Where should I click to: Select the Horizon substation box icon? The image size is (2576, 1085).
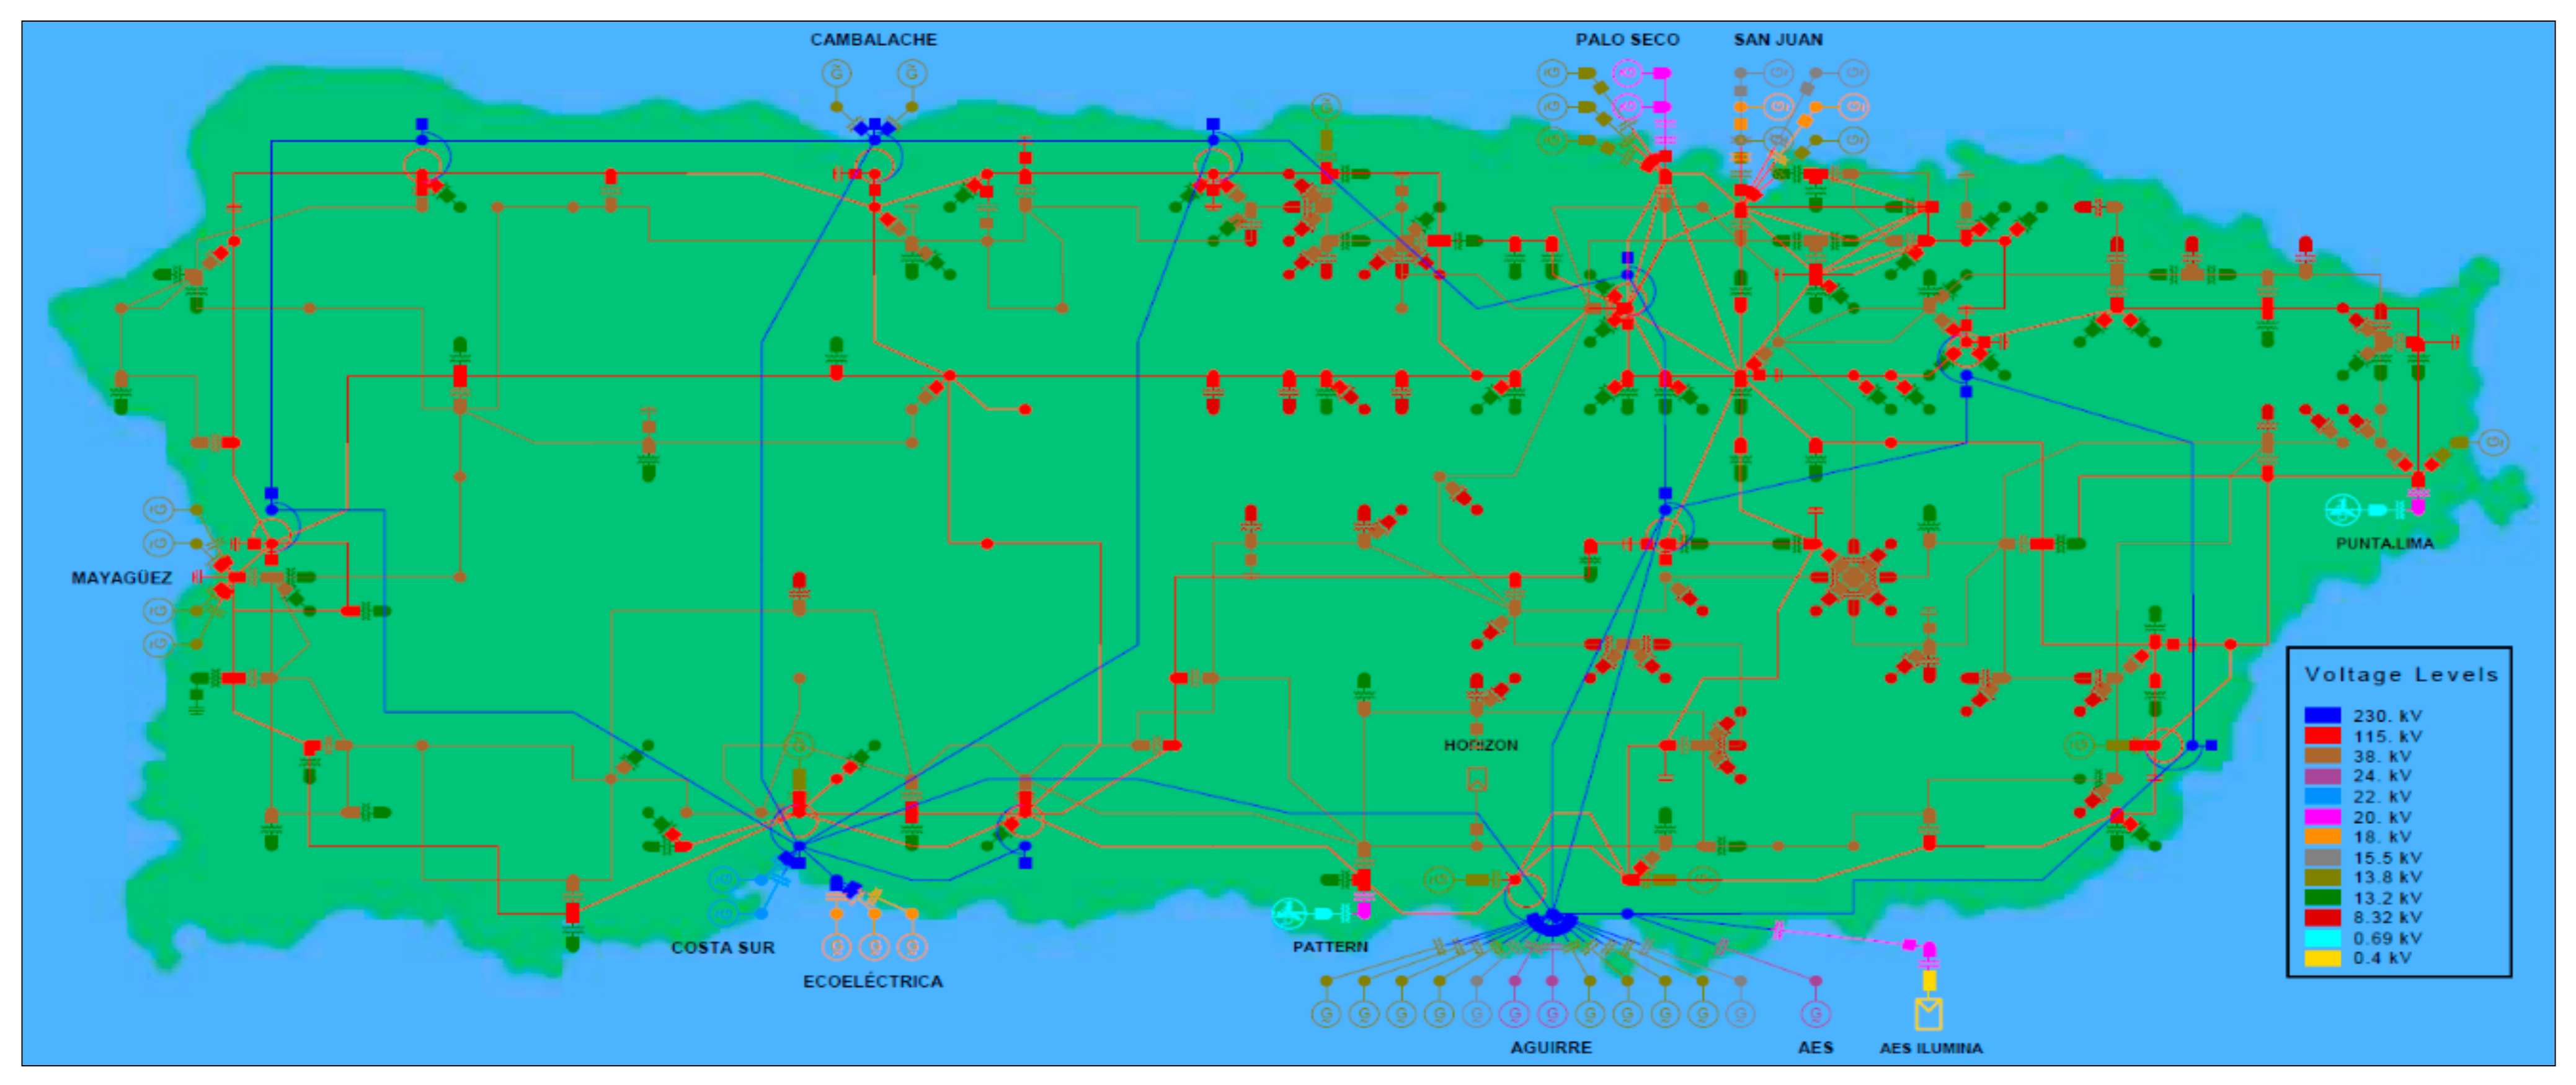[x=1477, y=779]
